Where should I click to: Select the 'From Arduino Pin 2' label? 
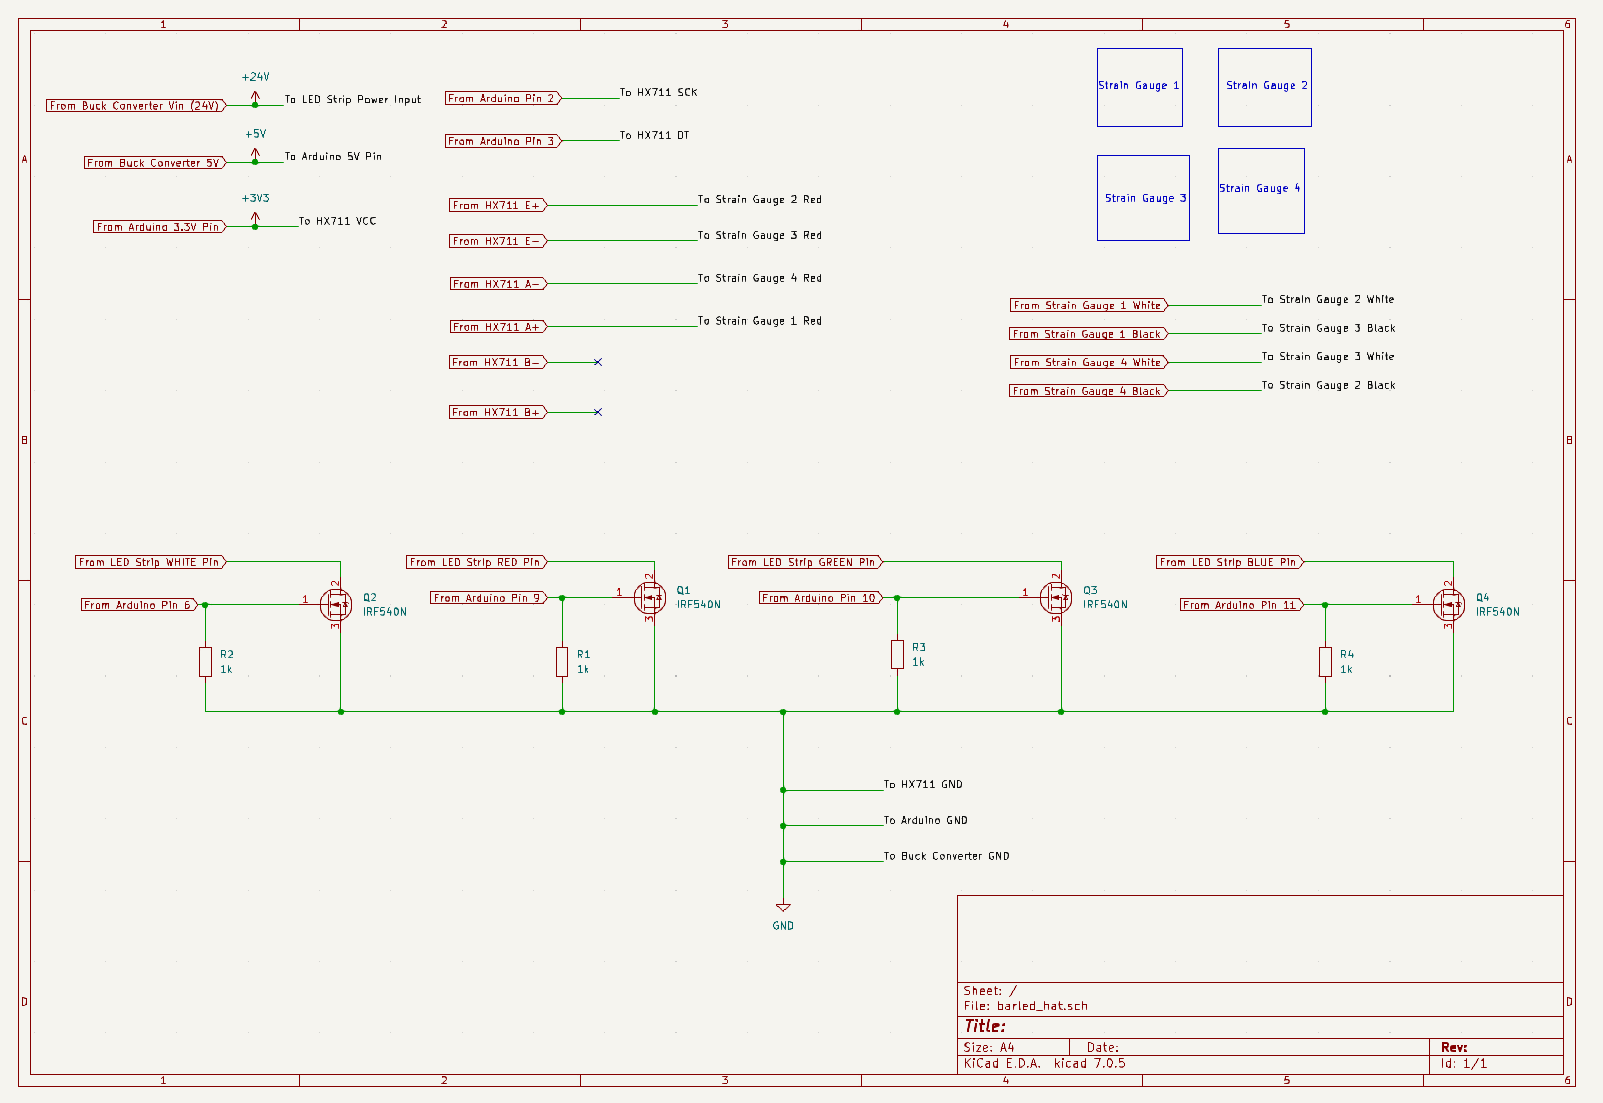tap(502, 99)
